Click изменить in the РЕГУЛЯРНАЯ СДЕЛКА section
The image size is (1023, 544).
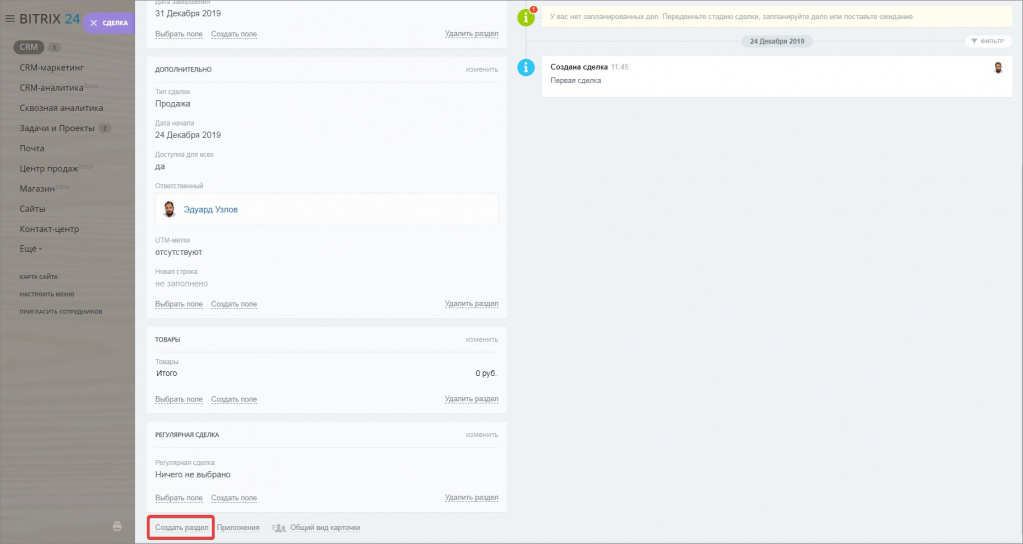tap(481, 434)
